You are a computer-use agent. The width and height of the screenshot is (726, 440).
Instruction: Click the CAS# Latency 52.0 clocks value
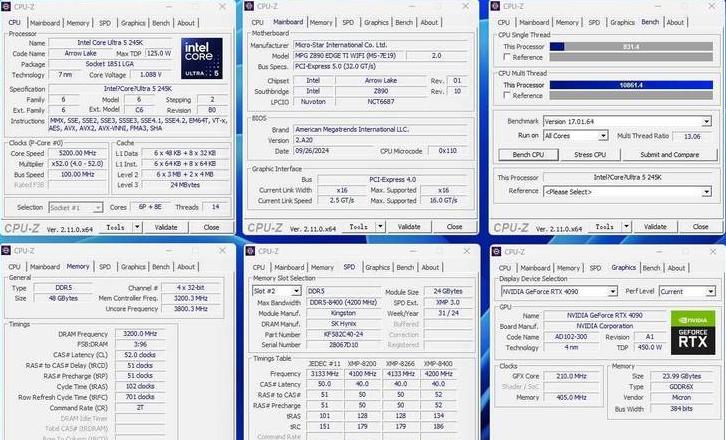pos(140,355)
